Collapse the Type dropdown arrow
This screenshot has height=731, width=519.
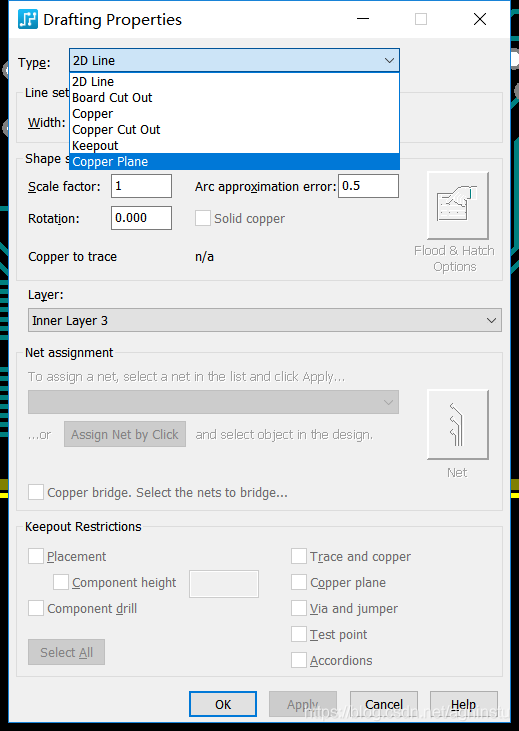click(389, 61)
